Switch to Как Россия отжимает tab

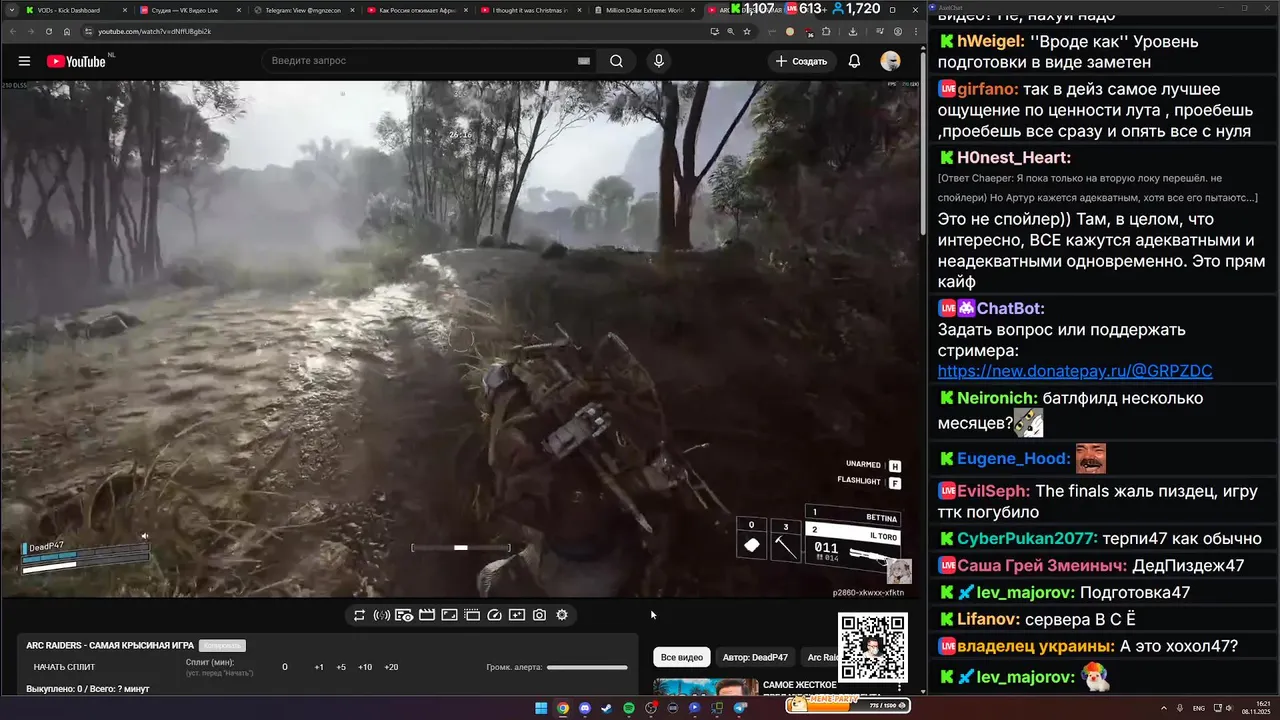pyautogui.click(x=416, y=10)
